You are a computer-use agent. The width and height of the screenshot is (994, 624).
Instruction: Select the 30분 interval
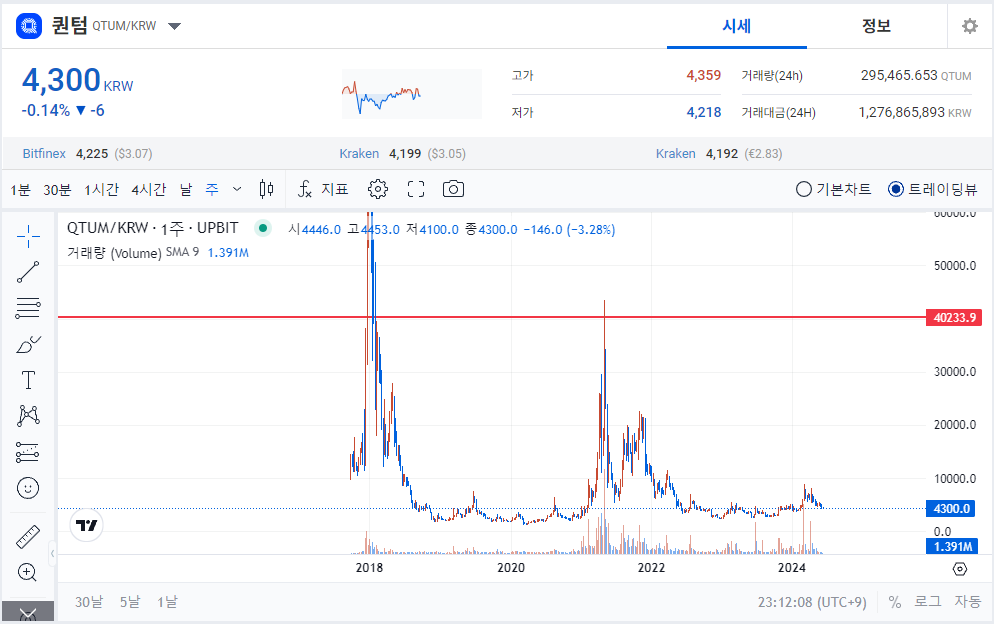point(57,189)
